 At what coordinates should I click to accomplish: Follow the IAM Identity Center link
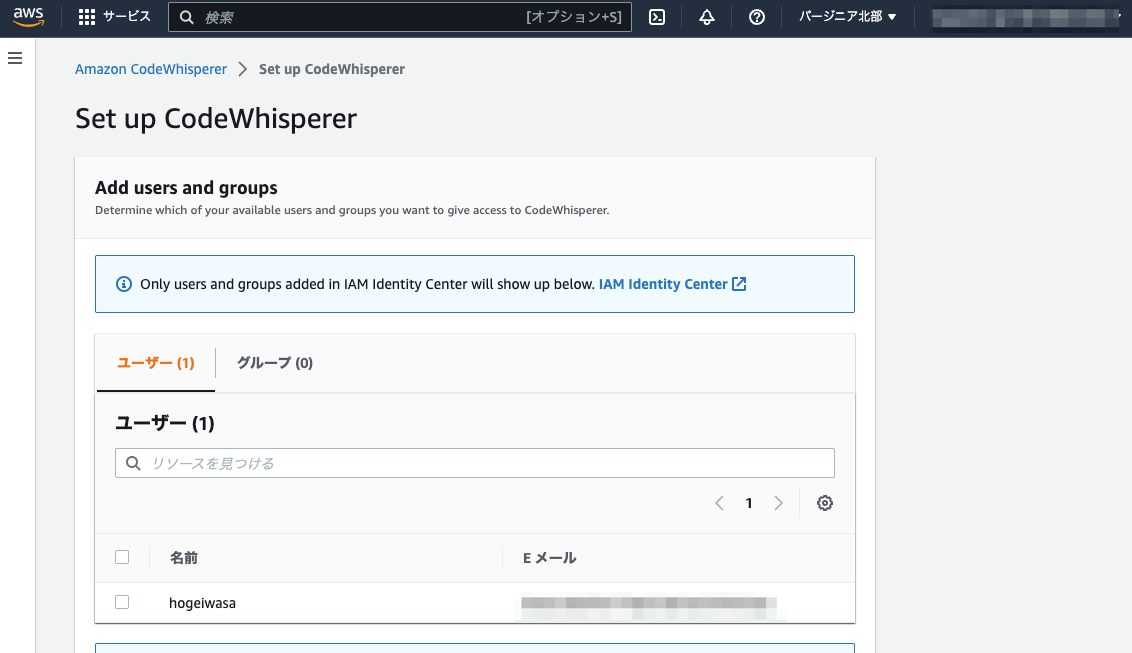662,283
